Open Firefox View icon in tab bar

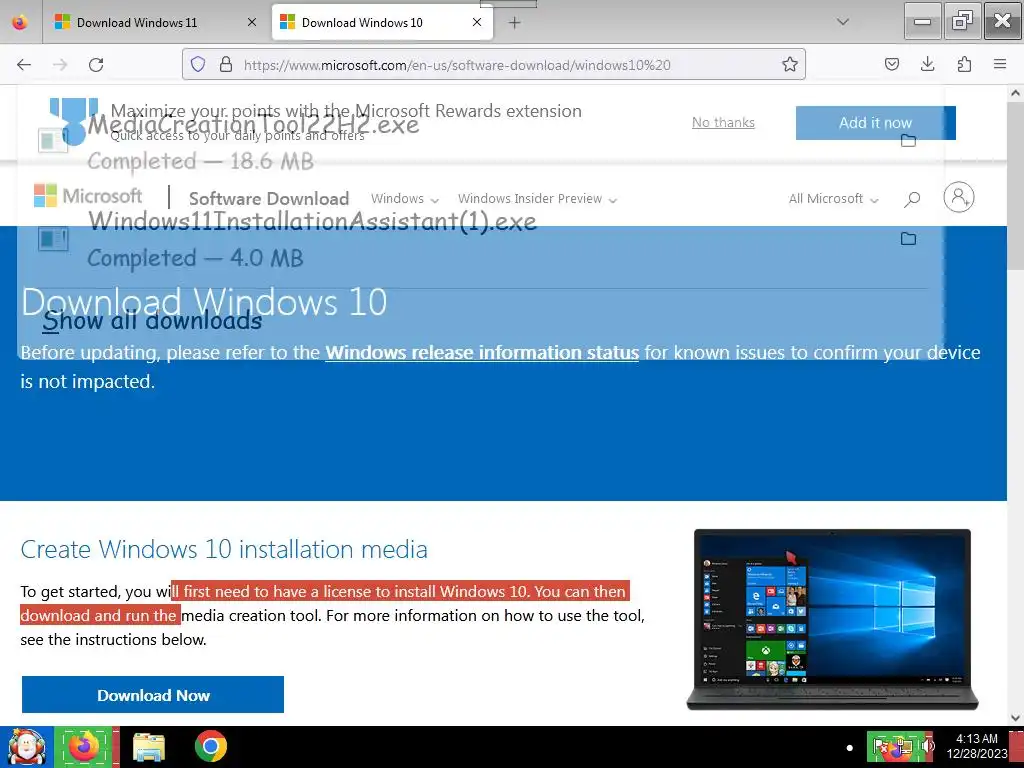pyautogui.click(x=20, y=22)
